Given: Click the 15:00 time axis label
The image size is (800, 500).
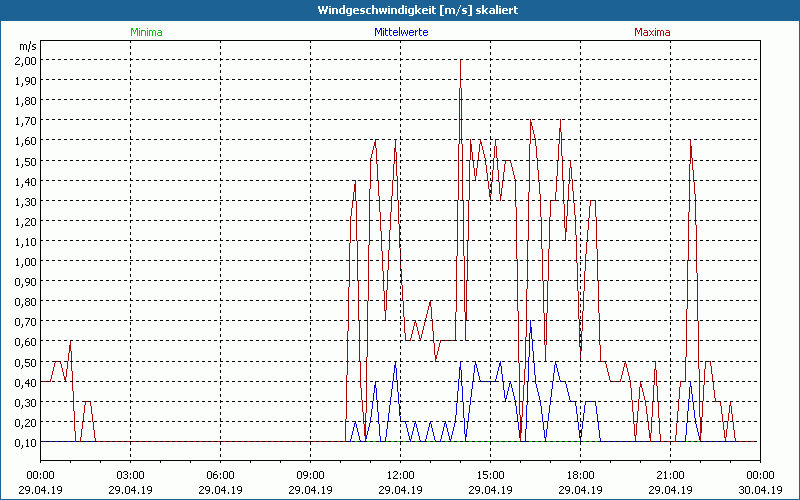Looking at the screenshot, I should [x=490, y=475].
